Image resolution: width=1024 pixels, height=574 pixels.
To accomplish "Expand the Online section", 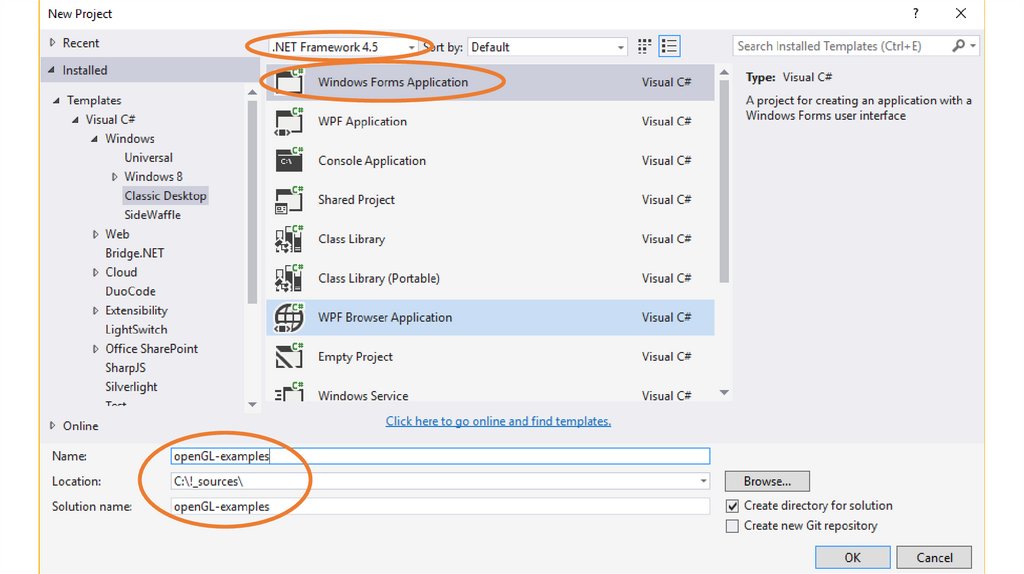I will point(52,426).
